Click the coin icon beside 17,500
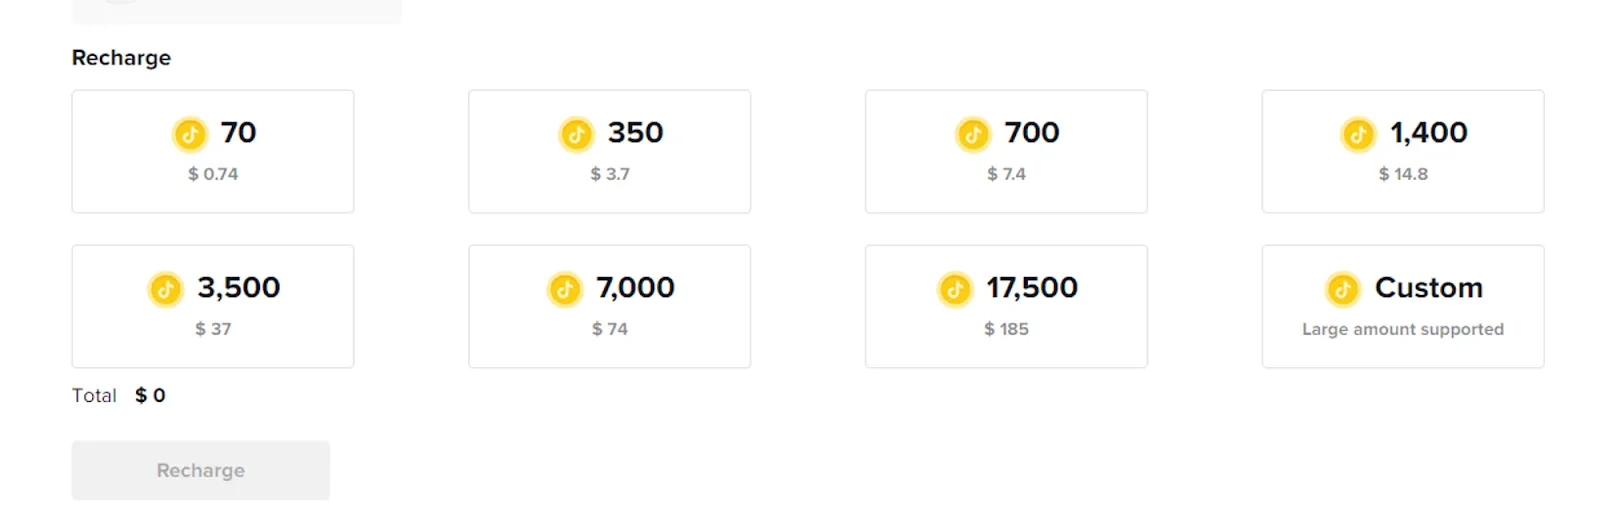The image size is (1600, 518). pyautogui.click(x=955, y=290)
